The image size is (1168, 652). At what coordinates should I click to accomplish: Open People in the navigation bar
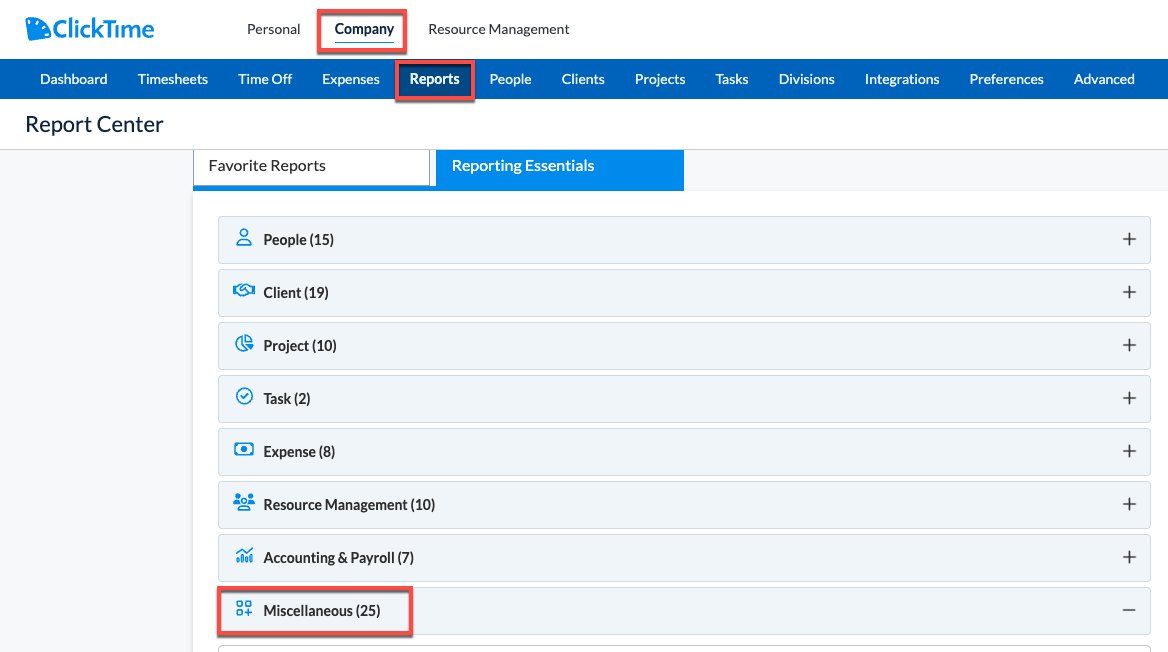click(510, 79)
